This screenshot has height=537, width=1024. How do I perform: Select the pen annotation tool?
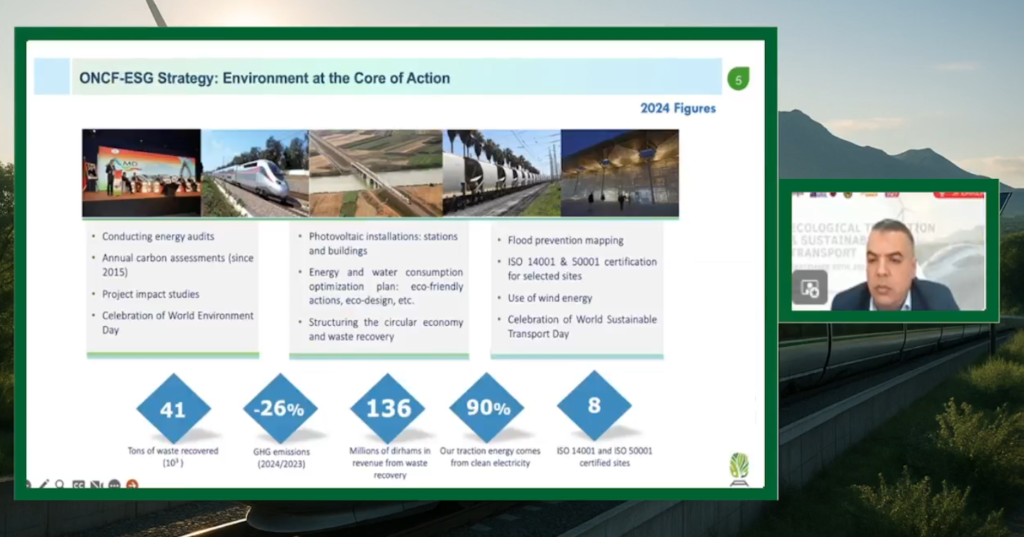[x=44, y=484]
